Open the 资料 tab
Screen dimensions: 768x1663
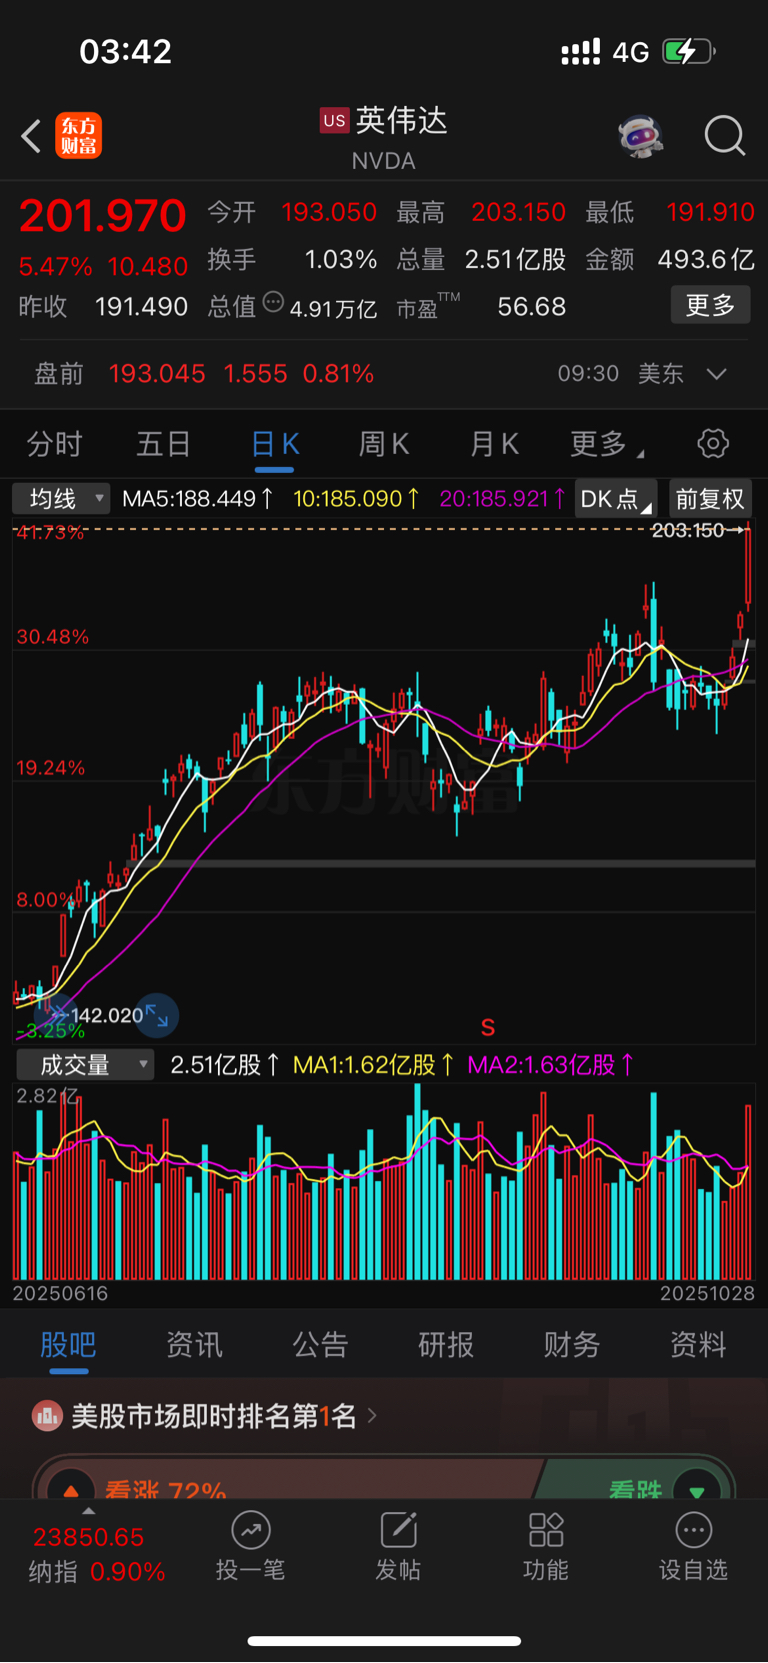pyautogui.click(x=698, y=1345)
